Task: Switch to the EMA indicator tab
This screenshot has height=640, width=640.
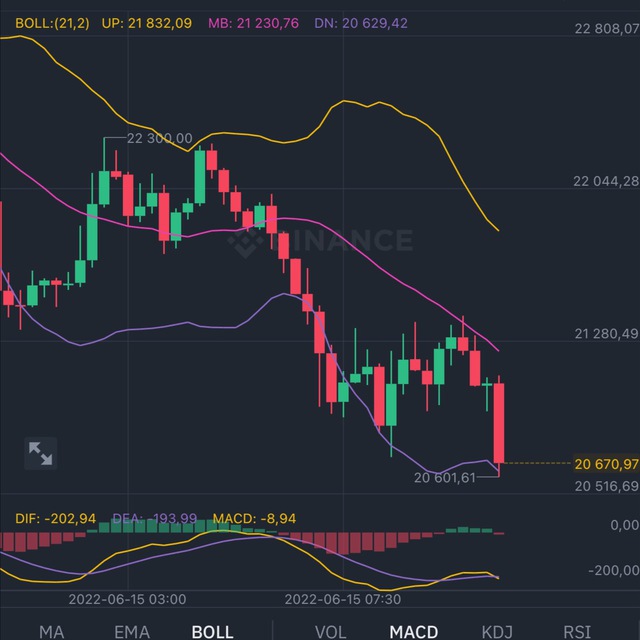Action: [132, 631]
